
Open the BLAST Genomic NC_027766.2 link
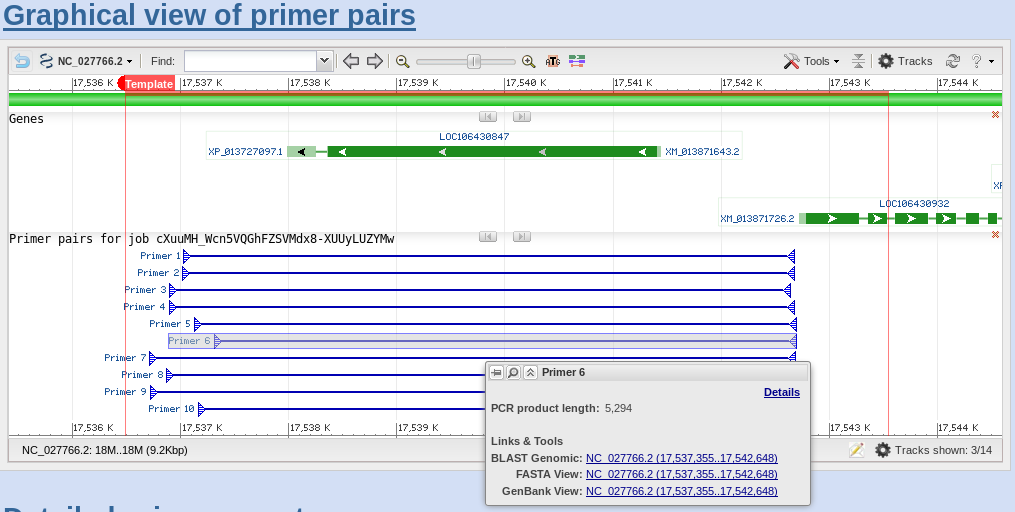point(681,458)
